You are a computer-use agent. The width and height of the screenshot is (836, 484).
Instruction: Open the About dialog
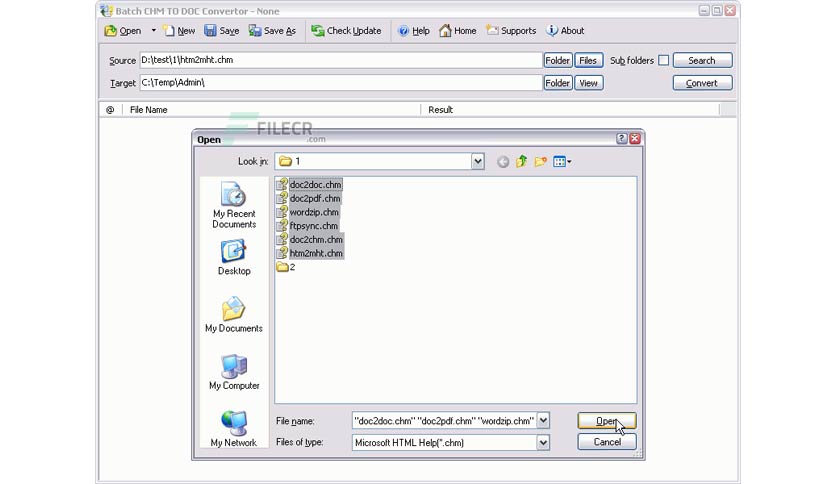click(566, 31)
